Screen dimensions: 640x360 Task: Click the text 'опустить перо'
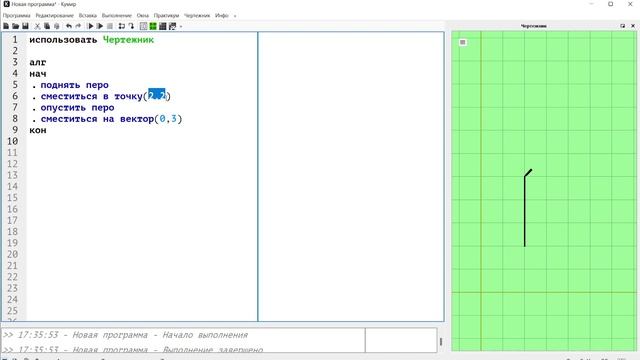click(77, 108)
